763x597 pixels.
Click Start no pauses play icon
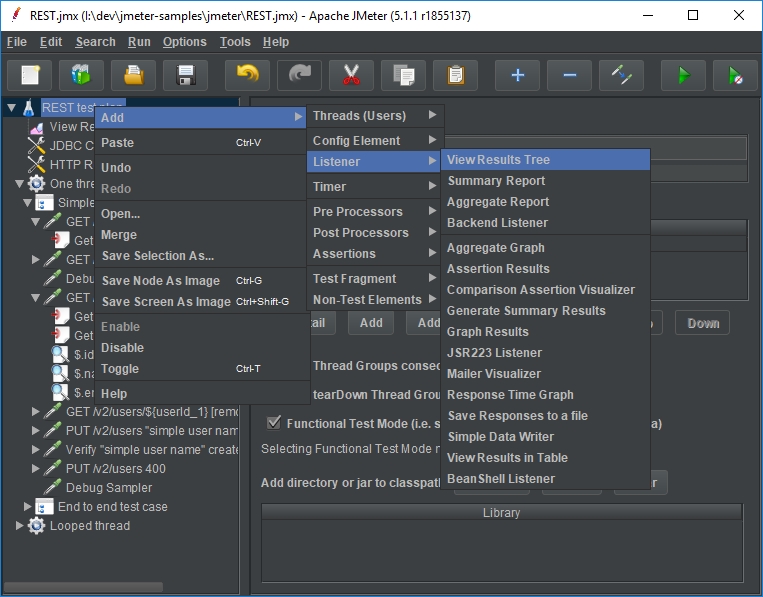(x=735, y=75)
